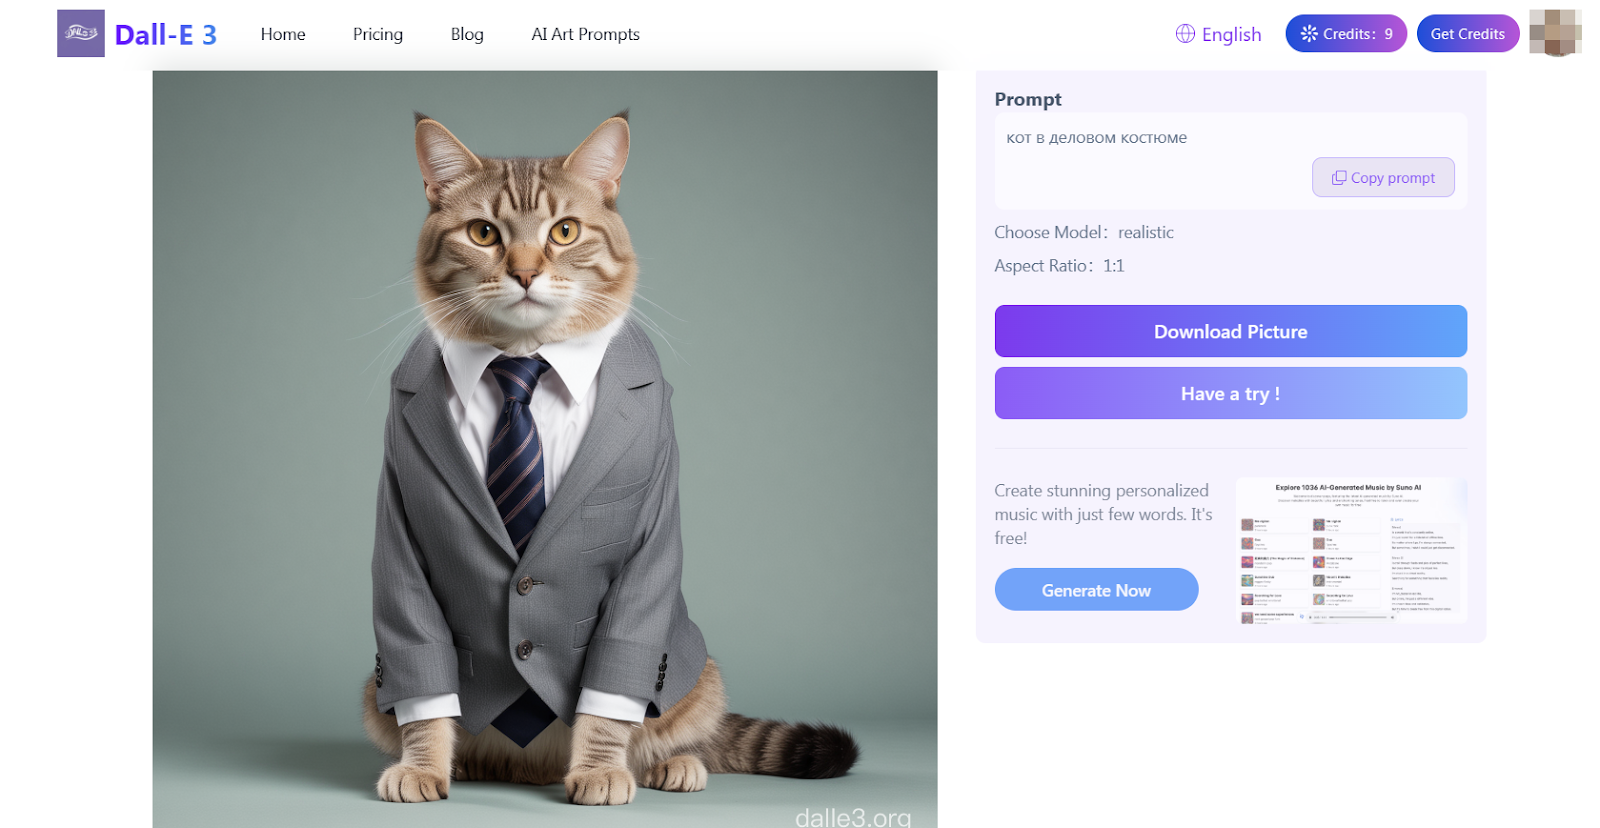Click the sparkle icon in Credits badge
This screenshot has height=828, width=1600.
[1308, 34]
